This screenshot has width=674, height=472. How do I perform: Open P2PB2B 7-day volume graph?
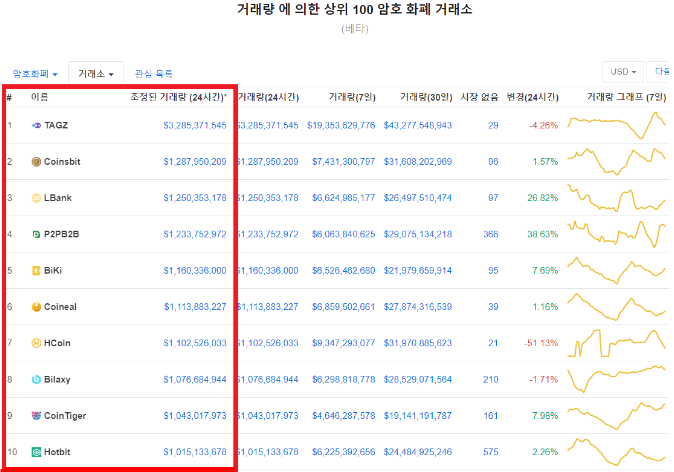616,234
